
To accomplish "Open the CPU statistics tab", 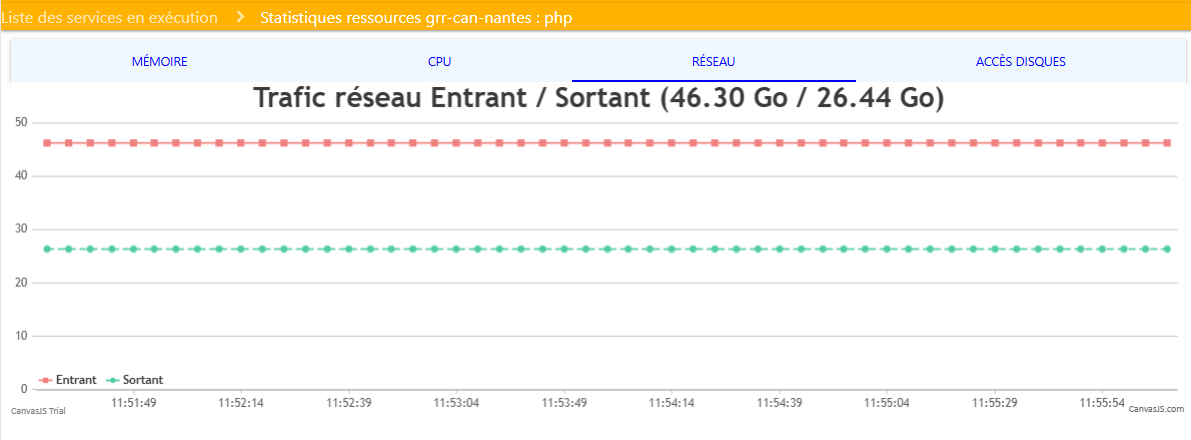I will (x=439, y=61).
